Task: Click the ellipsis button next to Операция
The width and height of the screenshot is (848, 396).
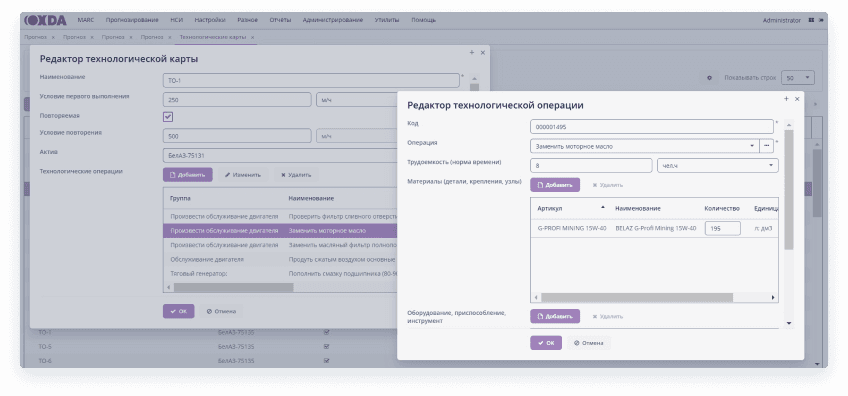Action: [767, 146]
